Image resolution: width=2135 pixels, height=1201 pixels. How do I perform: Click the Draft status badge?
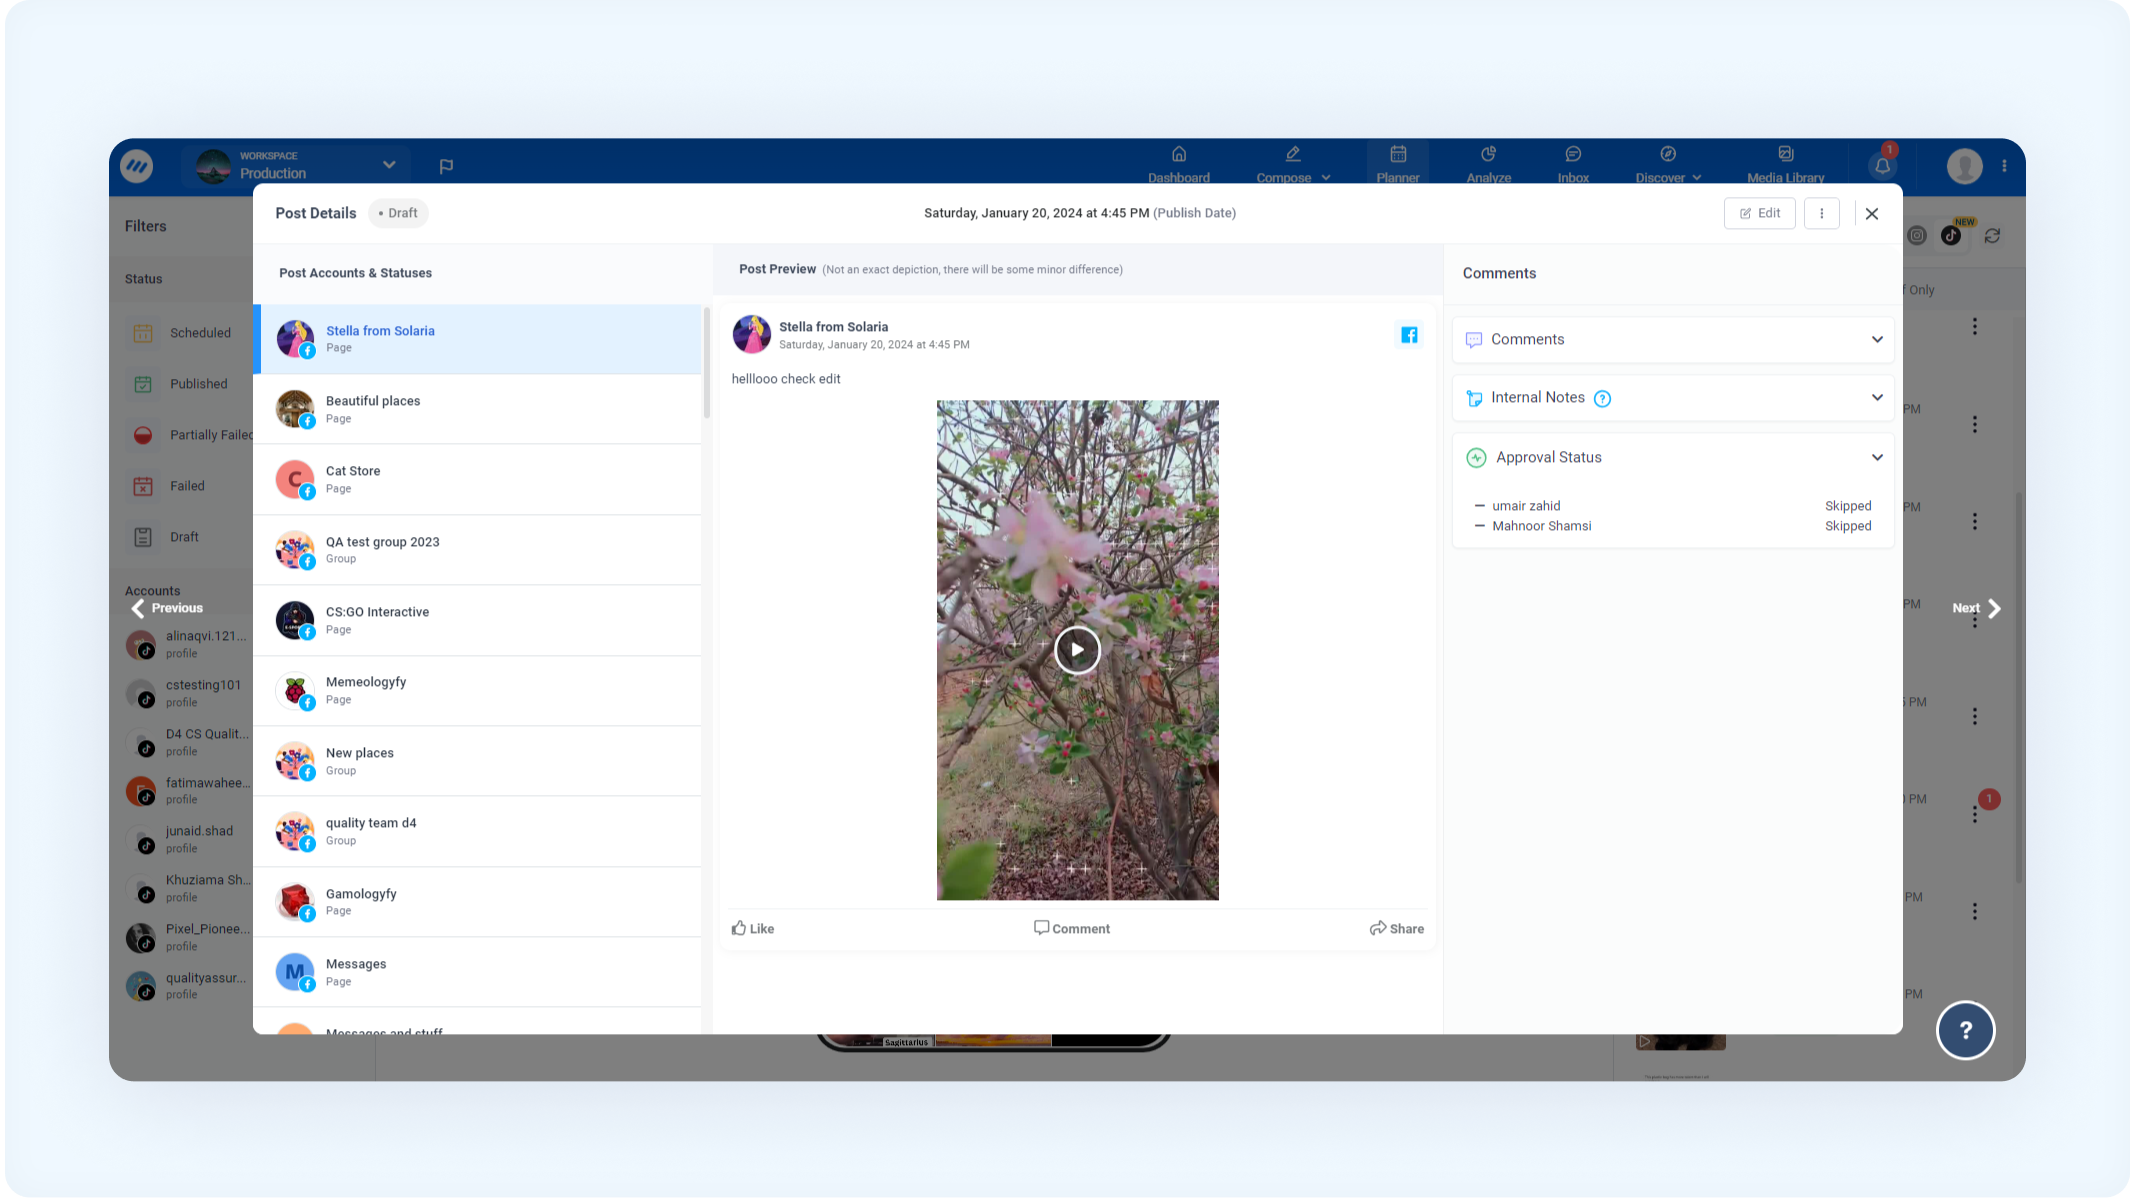point(398,213)
